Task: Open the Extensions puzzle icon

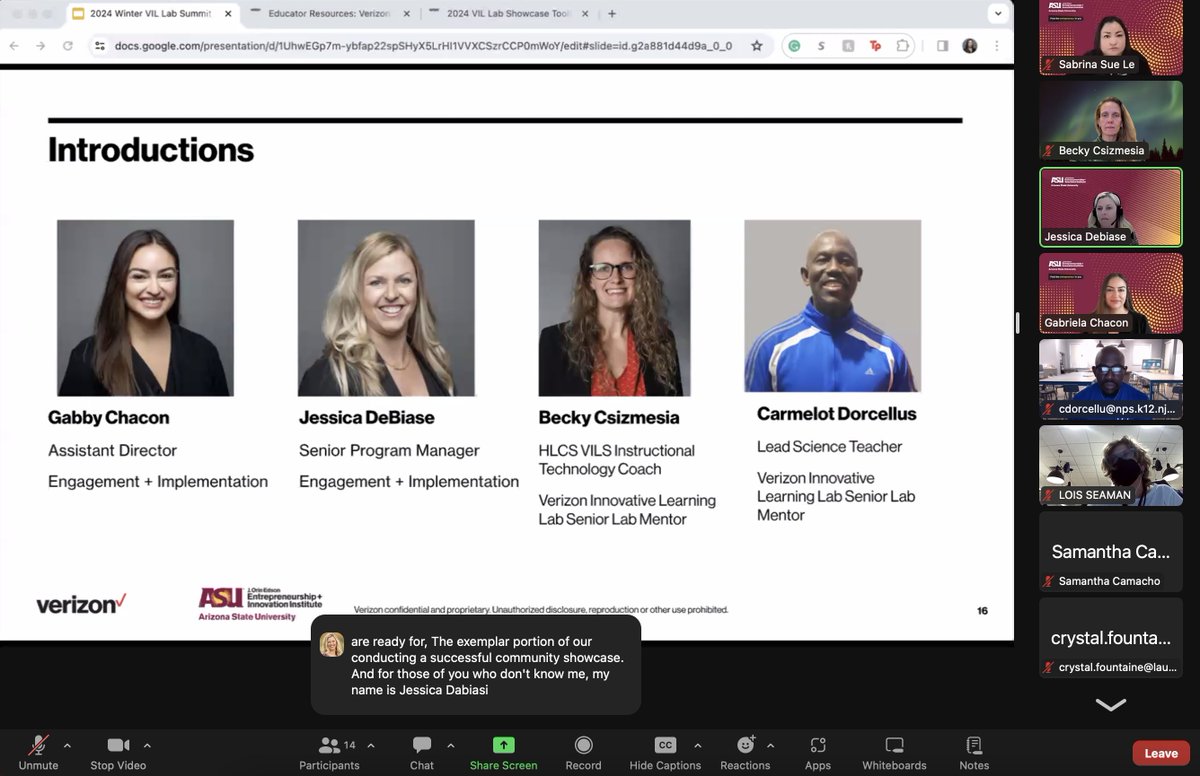Action: click(x=903, y=46)
